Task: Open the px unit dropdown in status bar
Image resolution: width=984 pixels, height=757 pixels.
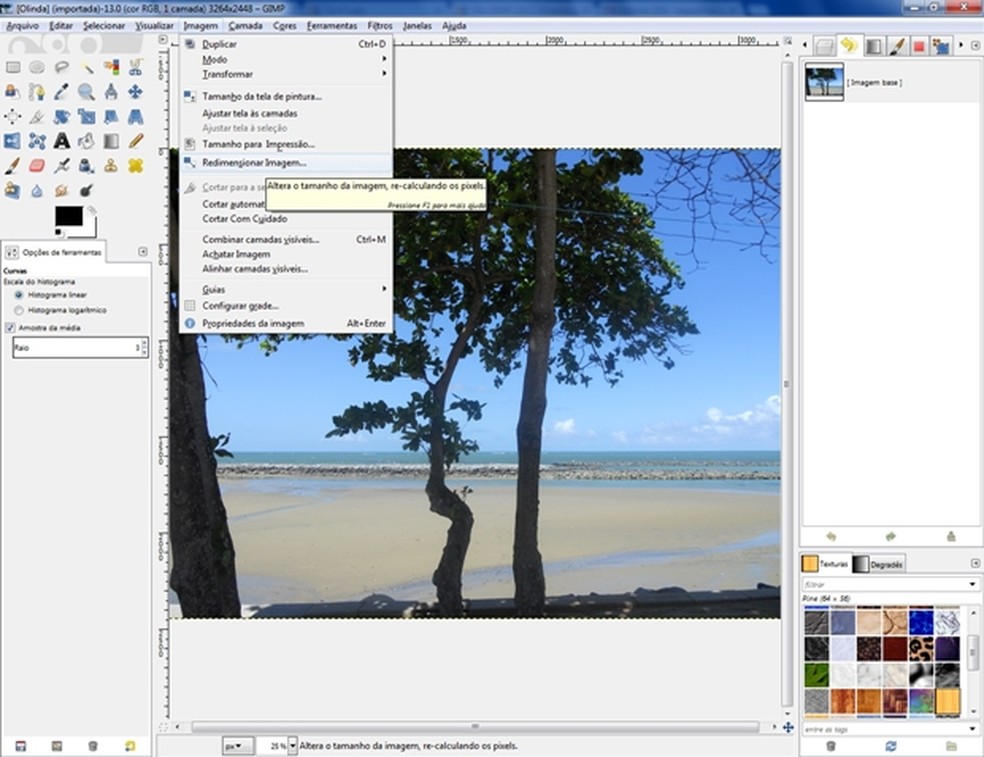Action: (x=237, y=746)
